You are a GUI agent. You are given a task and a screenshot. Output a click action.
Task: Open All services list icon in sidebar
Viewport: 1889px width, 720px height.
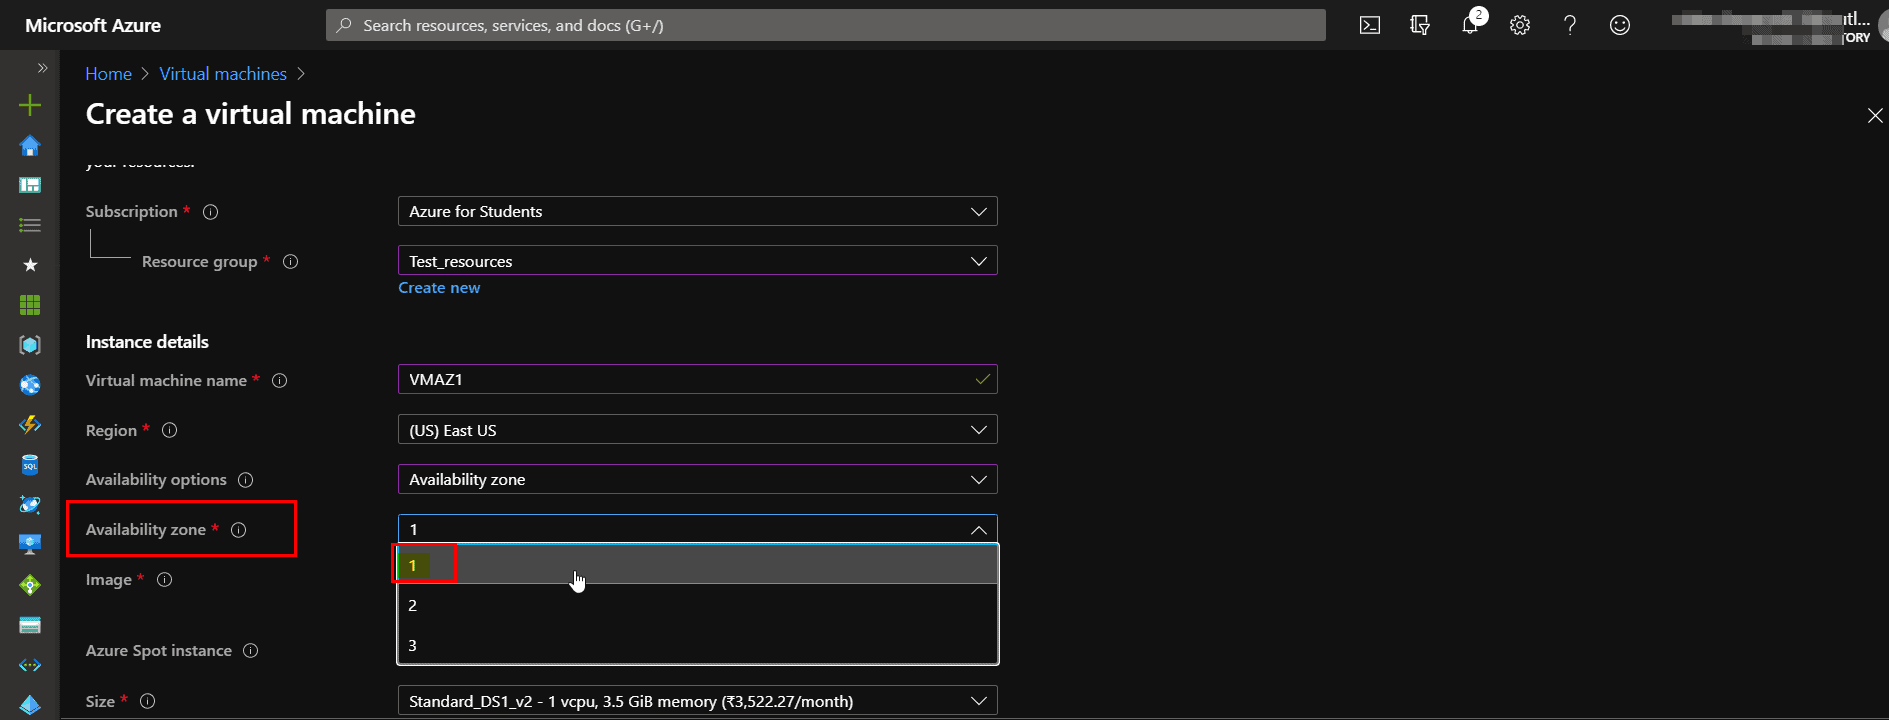coord(30,225)
